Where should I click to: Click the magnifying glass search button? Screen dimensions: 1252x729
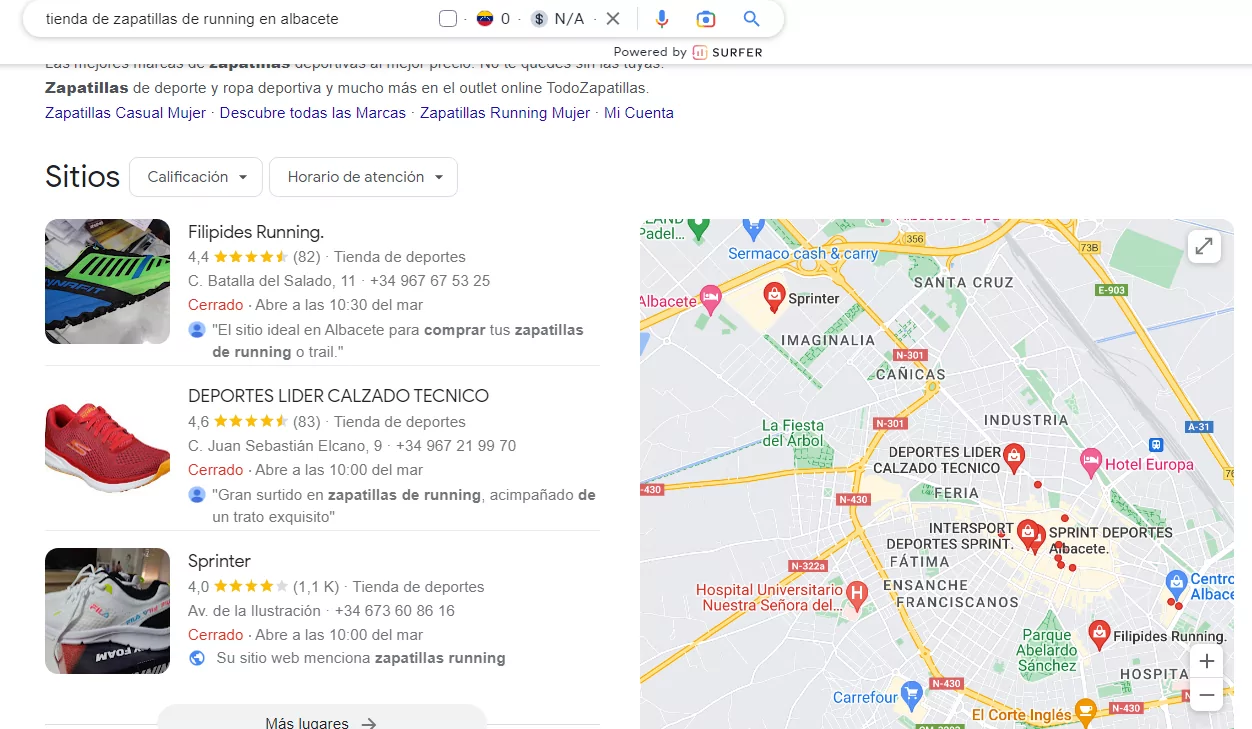pos(752,19)
